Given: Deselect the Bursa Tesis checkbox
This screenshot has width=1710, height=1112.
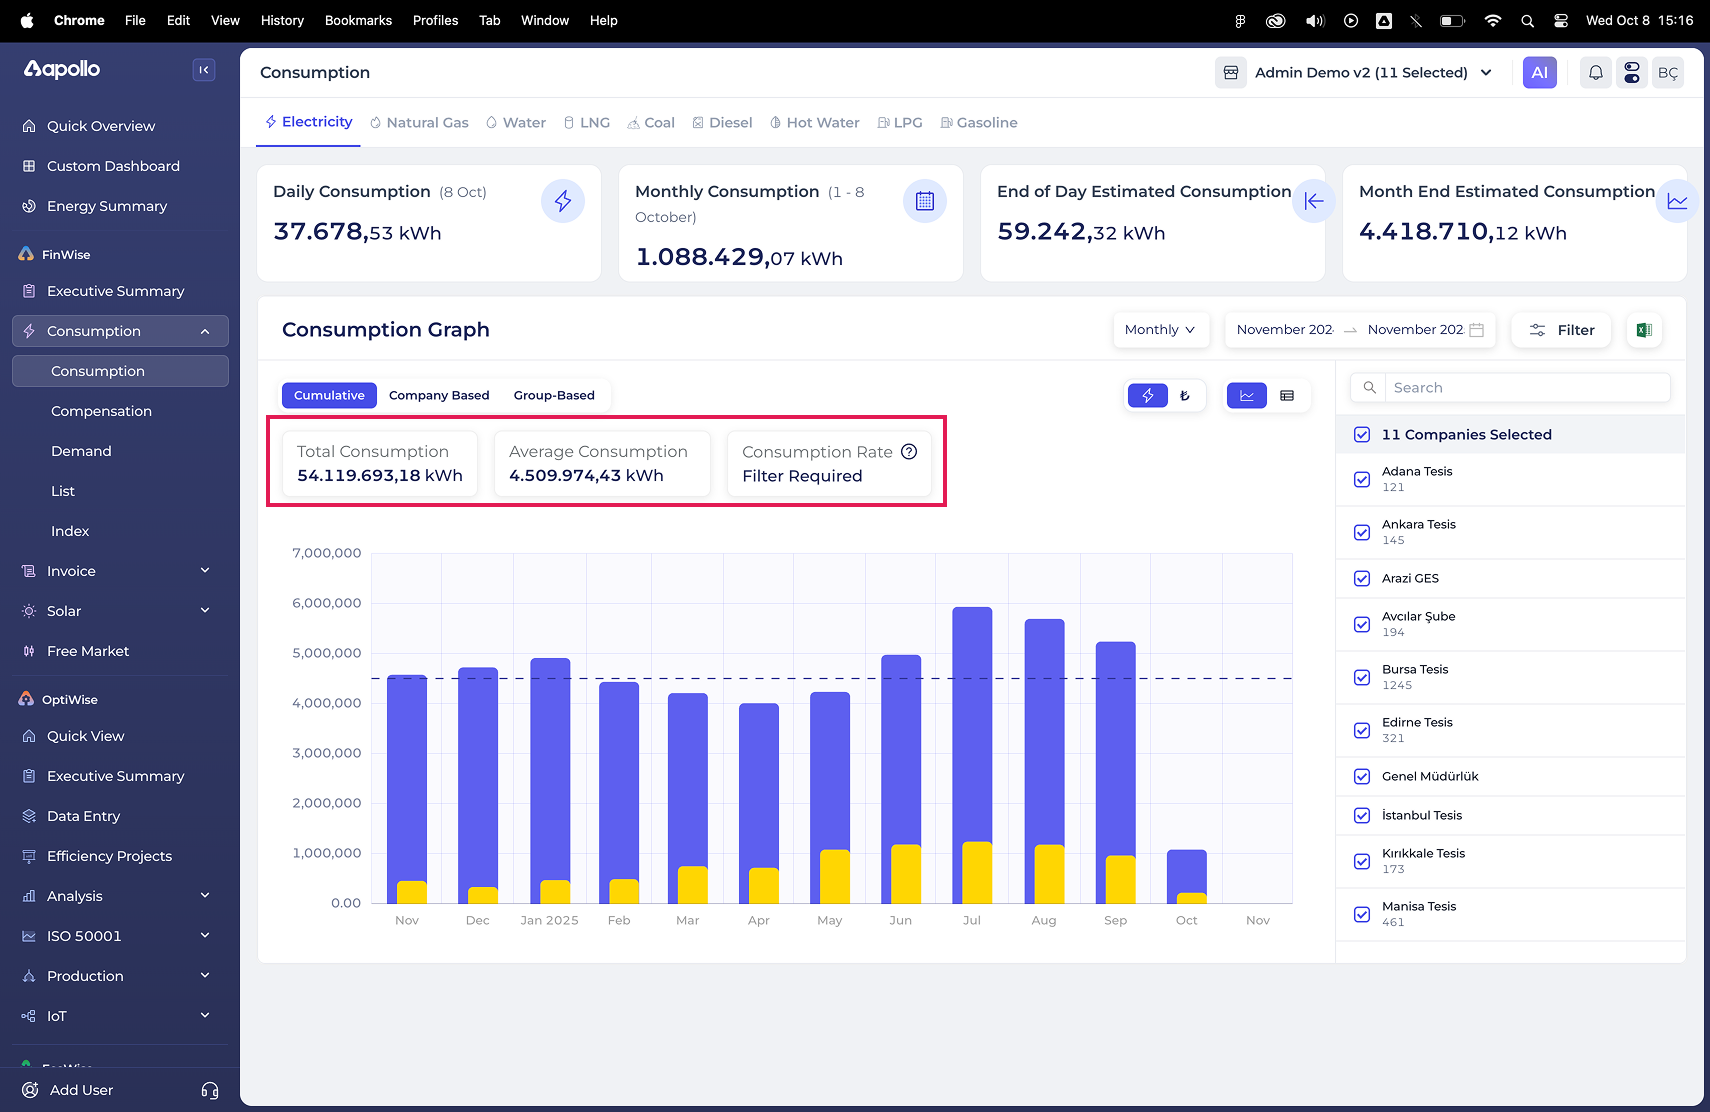Looking at the screenshot, I should tap(1362, 677).
